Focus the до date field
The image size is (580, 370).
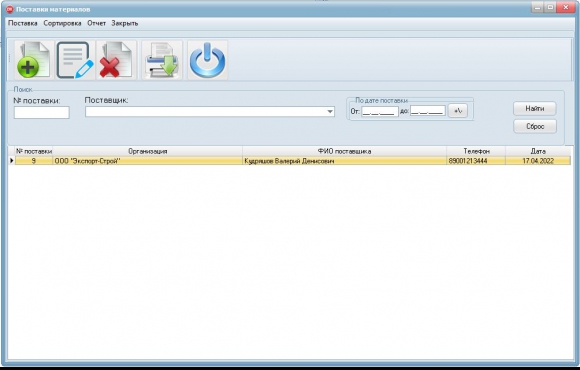[x=427, y=111]
